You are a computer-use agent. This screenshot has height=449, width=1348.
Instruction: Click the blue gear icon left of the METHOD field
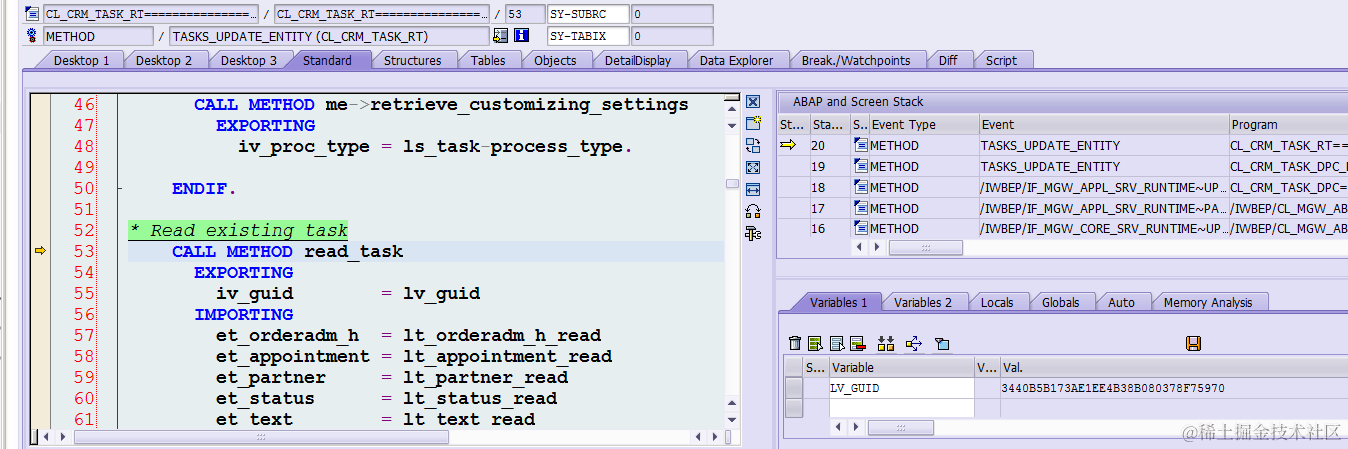32,36
